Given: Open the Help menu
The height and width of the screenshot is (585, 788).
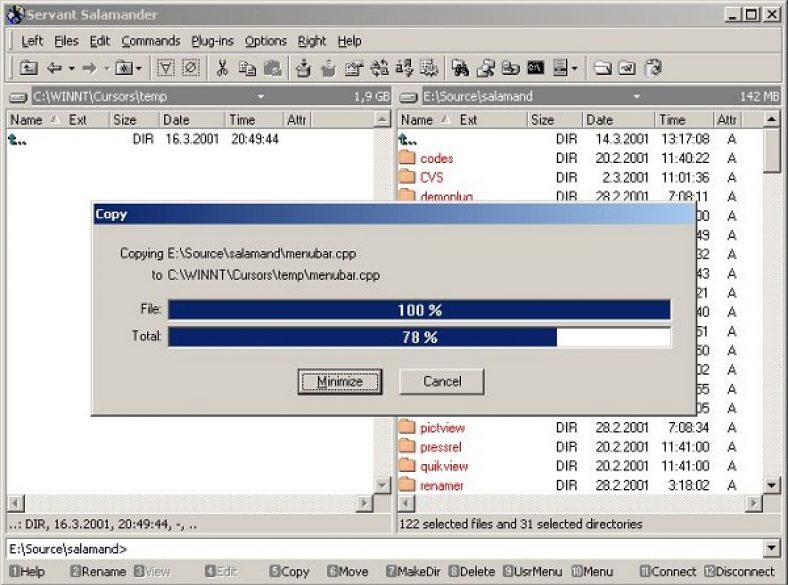Looking at the screenshot, I should [349, 41].
